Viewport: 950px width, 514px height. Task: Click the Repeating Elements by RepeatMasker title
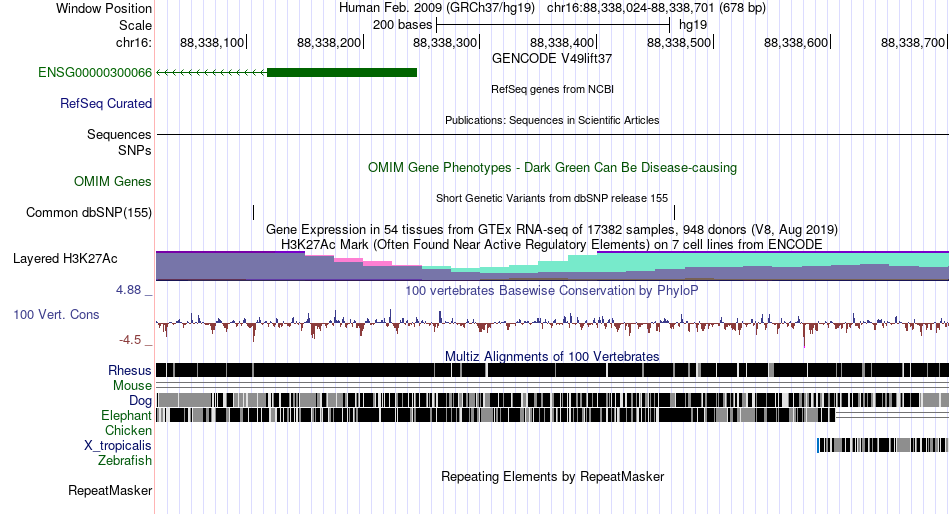552,476
